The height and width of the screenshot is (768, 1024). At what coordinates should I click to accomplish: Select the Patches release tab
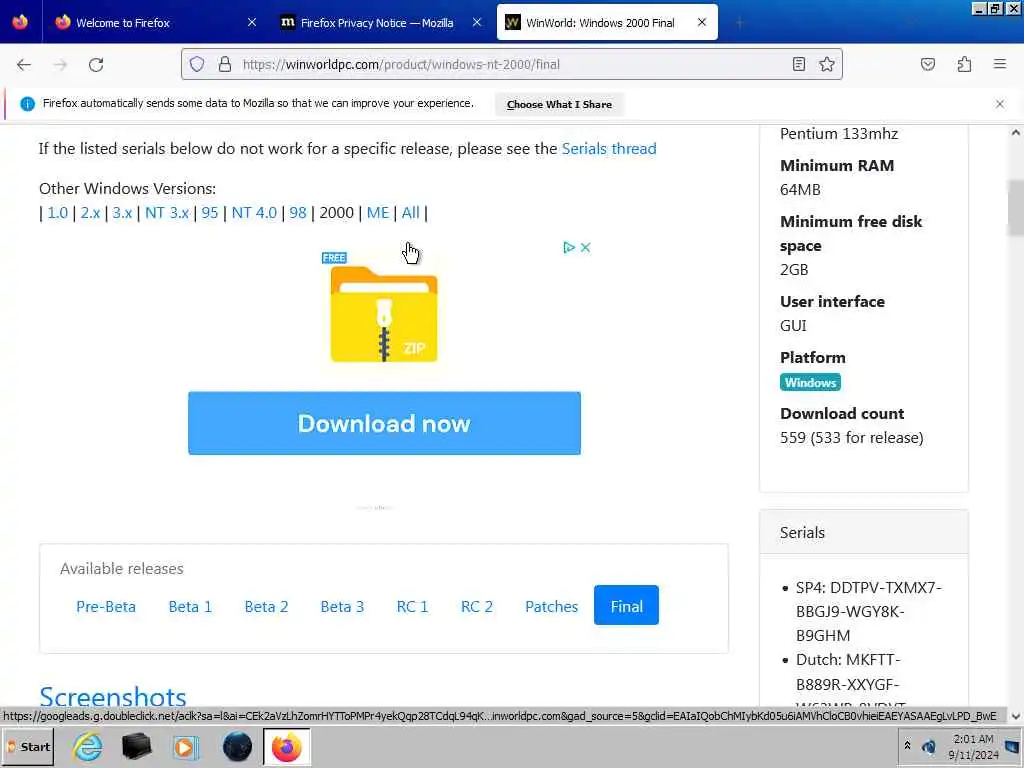[551, 607]
